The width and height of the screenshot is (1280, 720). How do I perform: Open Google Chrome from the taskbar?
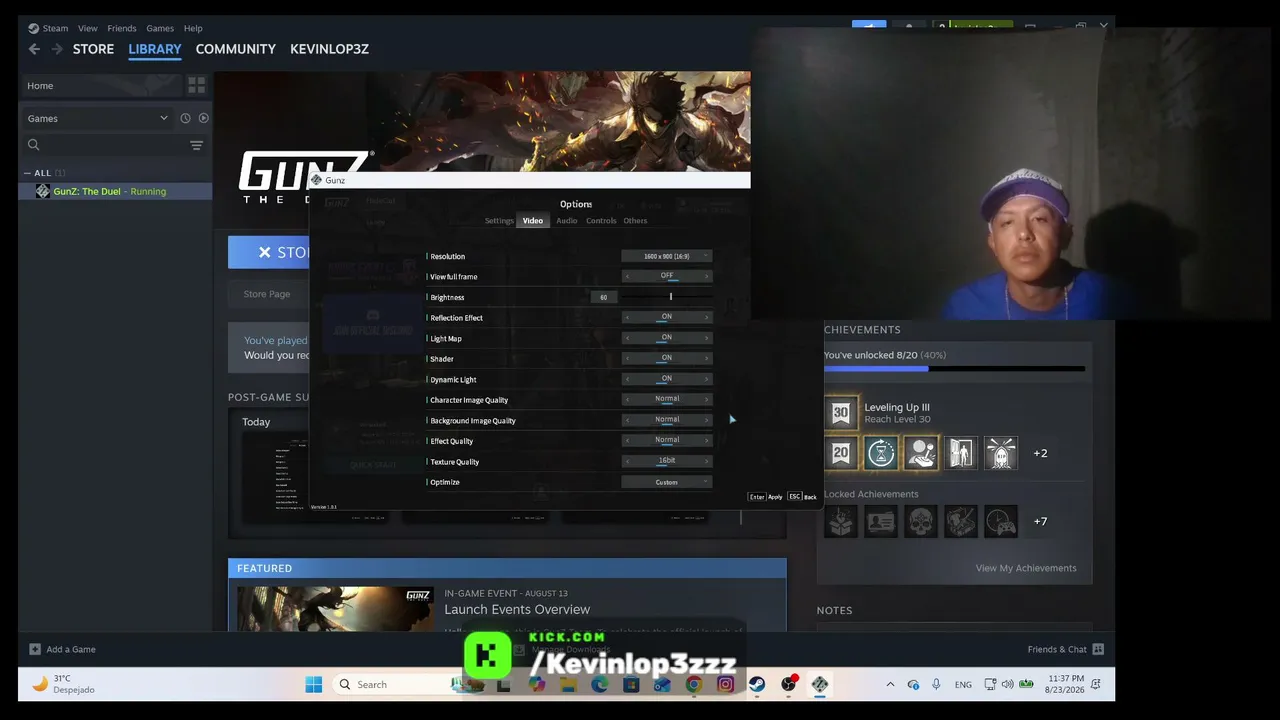pos(694,684)
